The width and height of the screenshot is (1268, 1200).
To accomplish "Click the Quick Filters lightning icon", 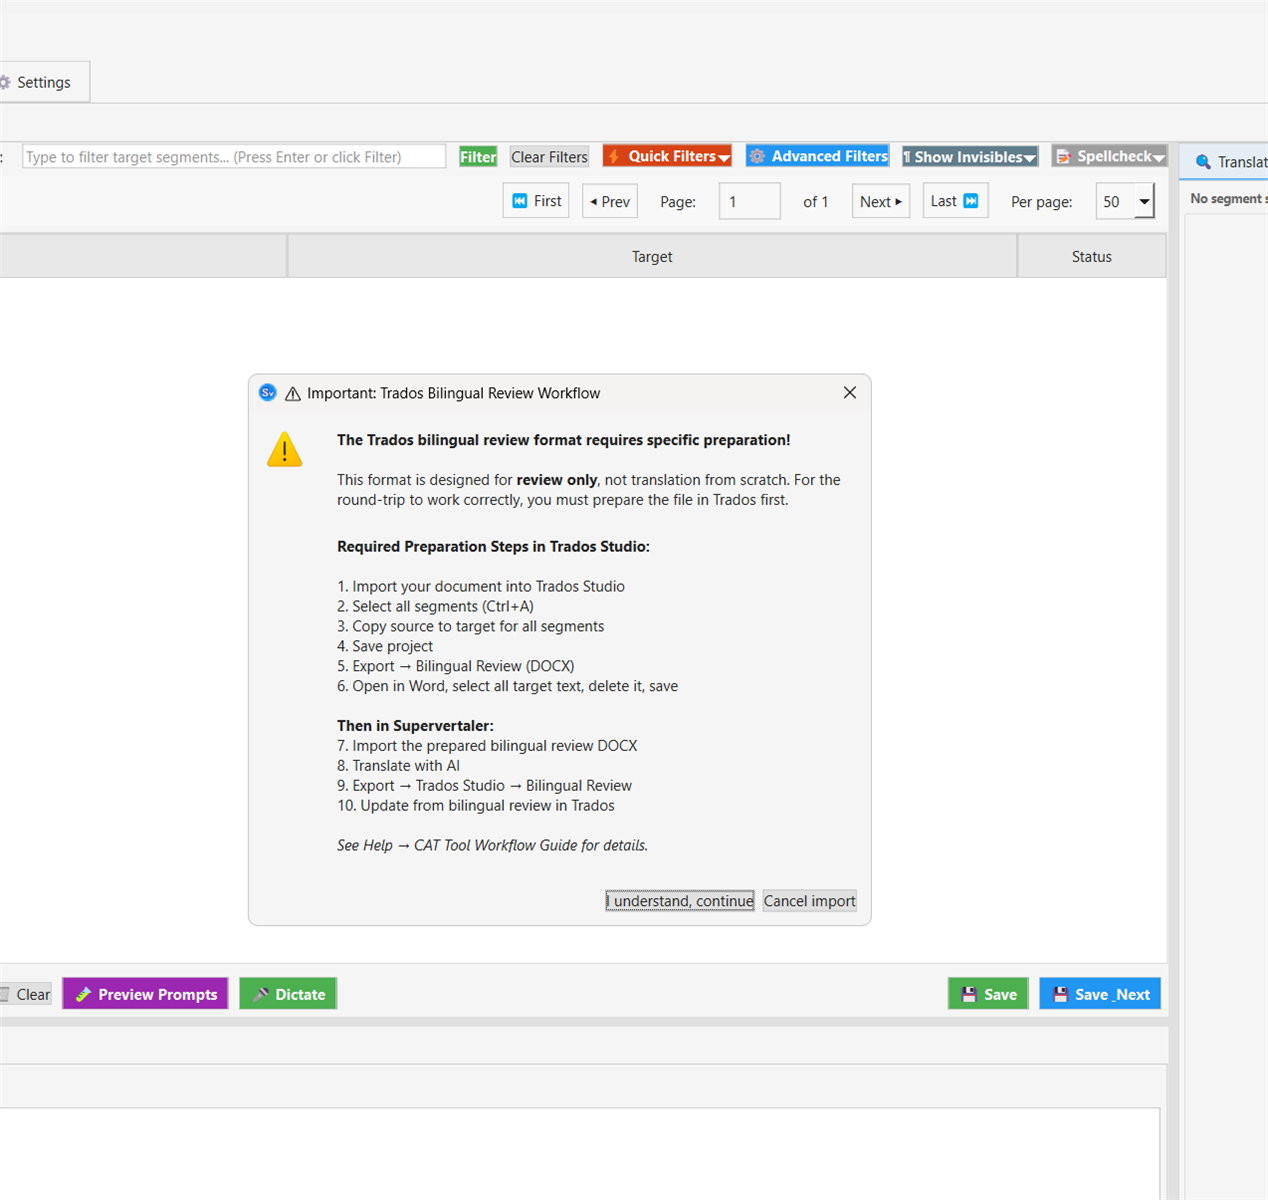I will (x=612, y=156).
